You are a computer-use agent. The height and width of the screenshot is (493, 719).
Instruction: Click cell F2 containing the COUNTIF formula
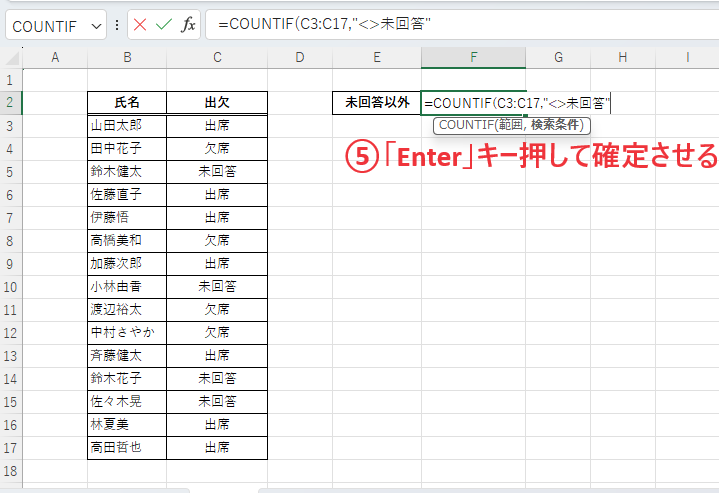pos(473,103)
